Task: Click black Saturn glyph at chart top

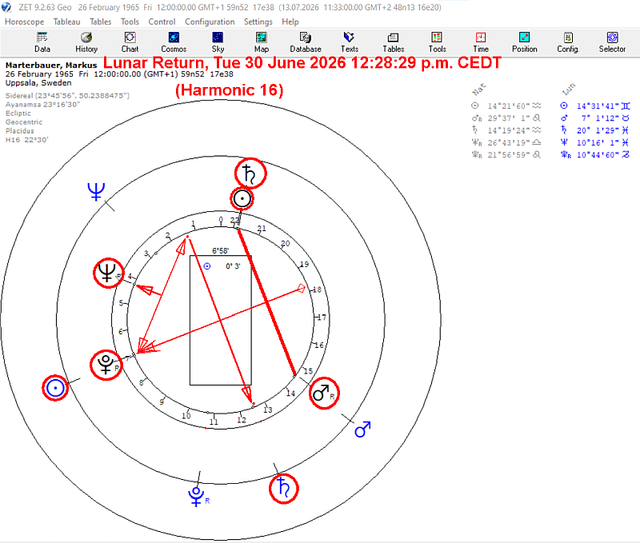Action: [x=250, y=173]
